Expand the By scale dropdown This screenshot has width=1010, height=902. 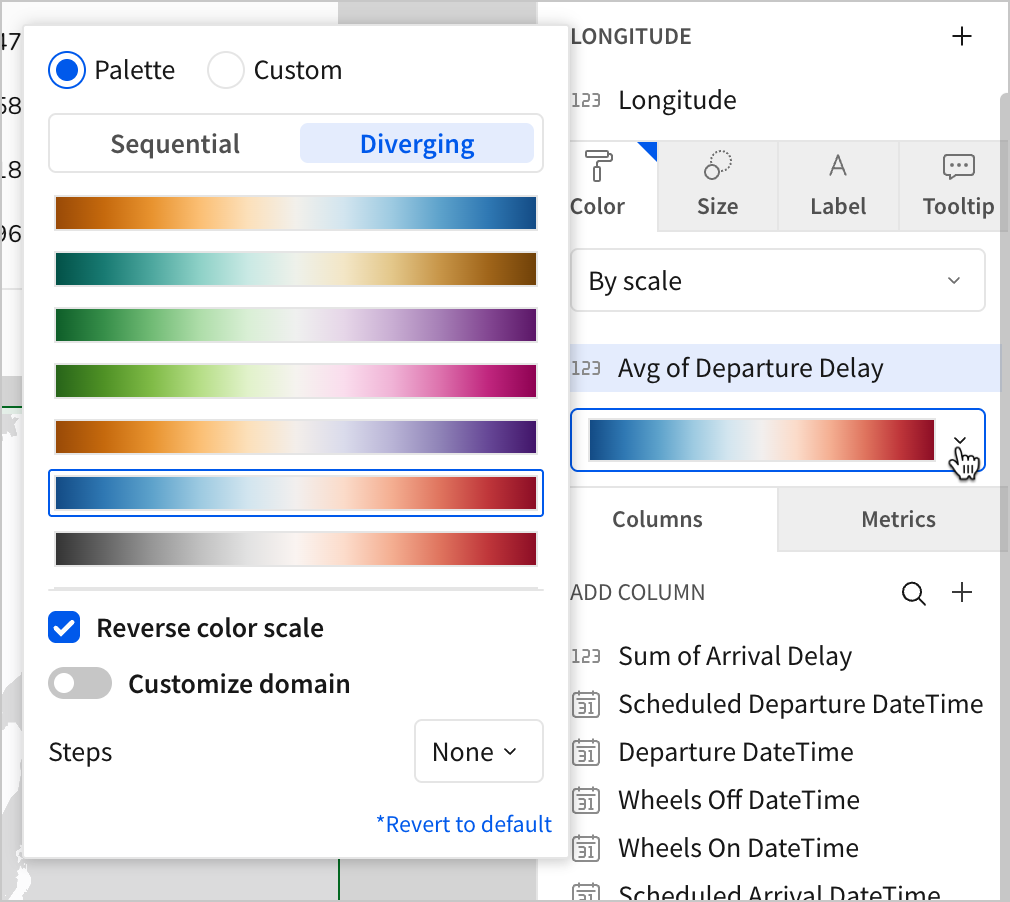pyautogui.click(x=777, y=281)
